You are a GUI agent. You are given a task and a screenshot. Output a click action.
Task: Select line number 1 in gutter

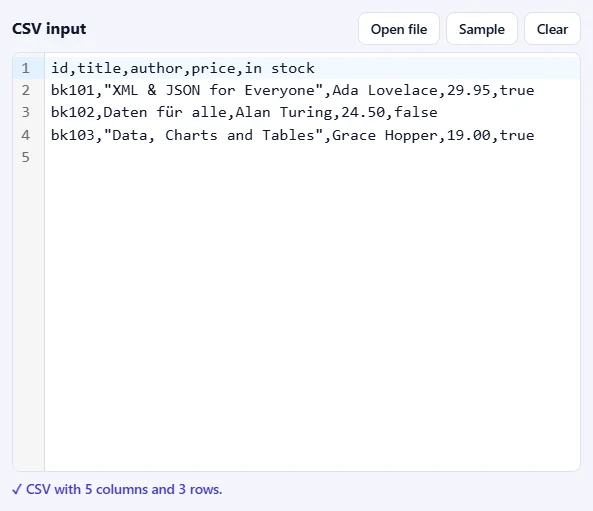point(25,68)
